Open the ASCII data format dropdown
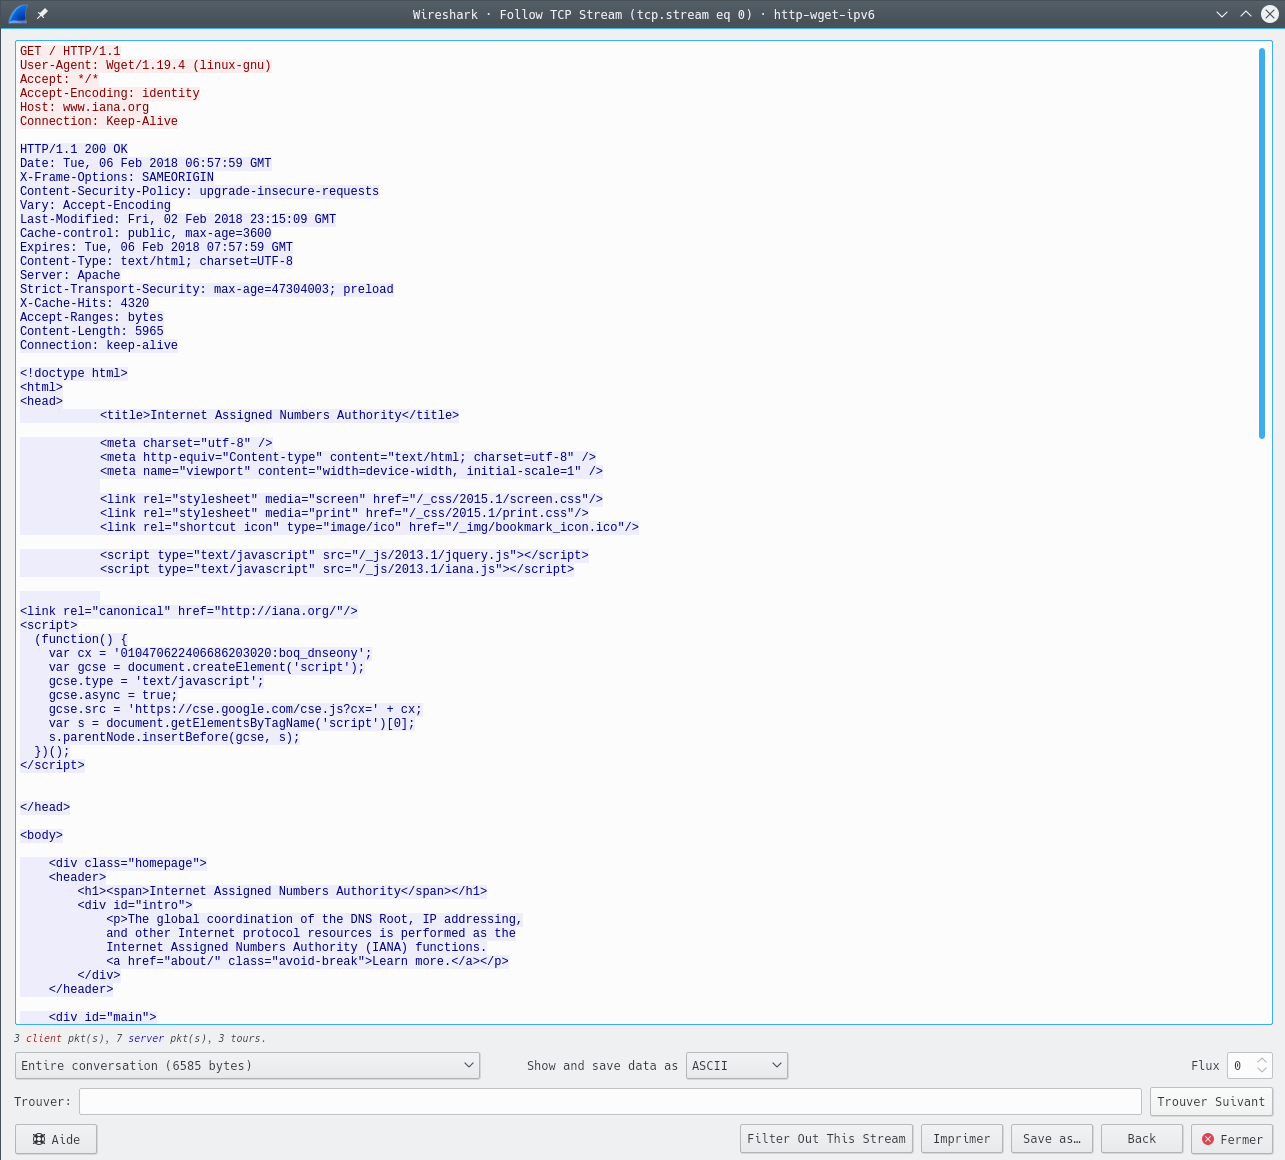Screen dimensions: 1285x1160 737,1065
